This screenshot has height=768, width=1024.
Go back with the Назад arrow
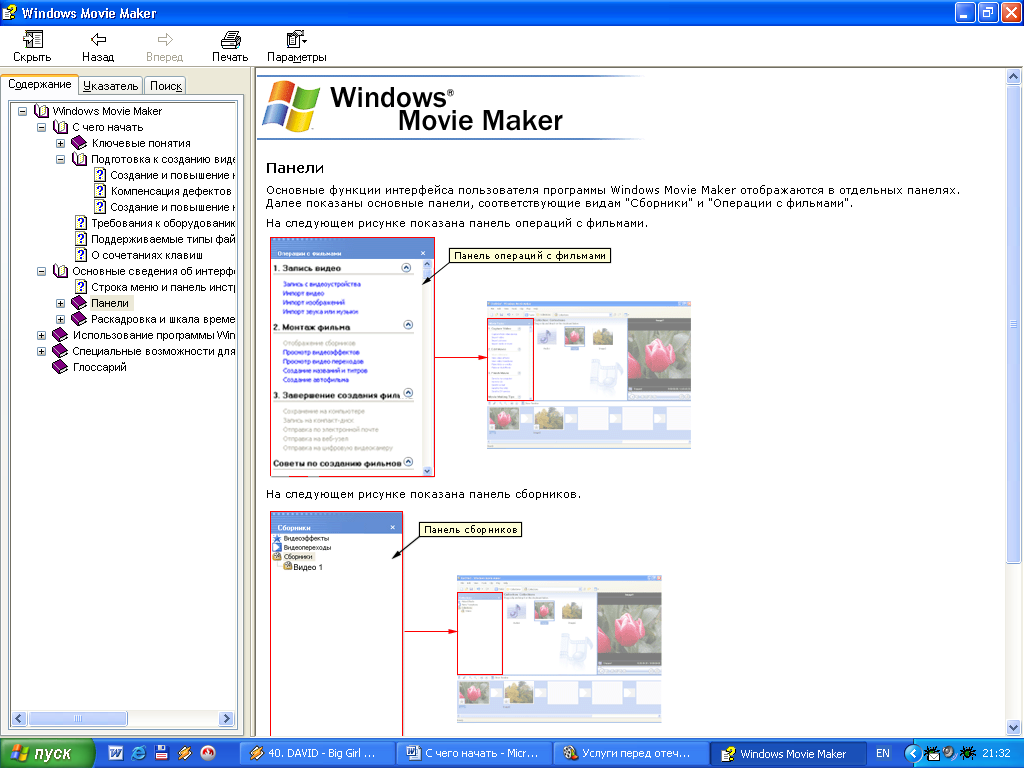pyautogui.click(x=98, y=40)
